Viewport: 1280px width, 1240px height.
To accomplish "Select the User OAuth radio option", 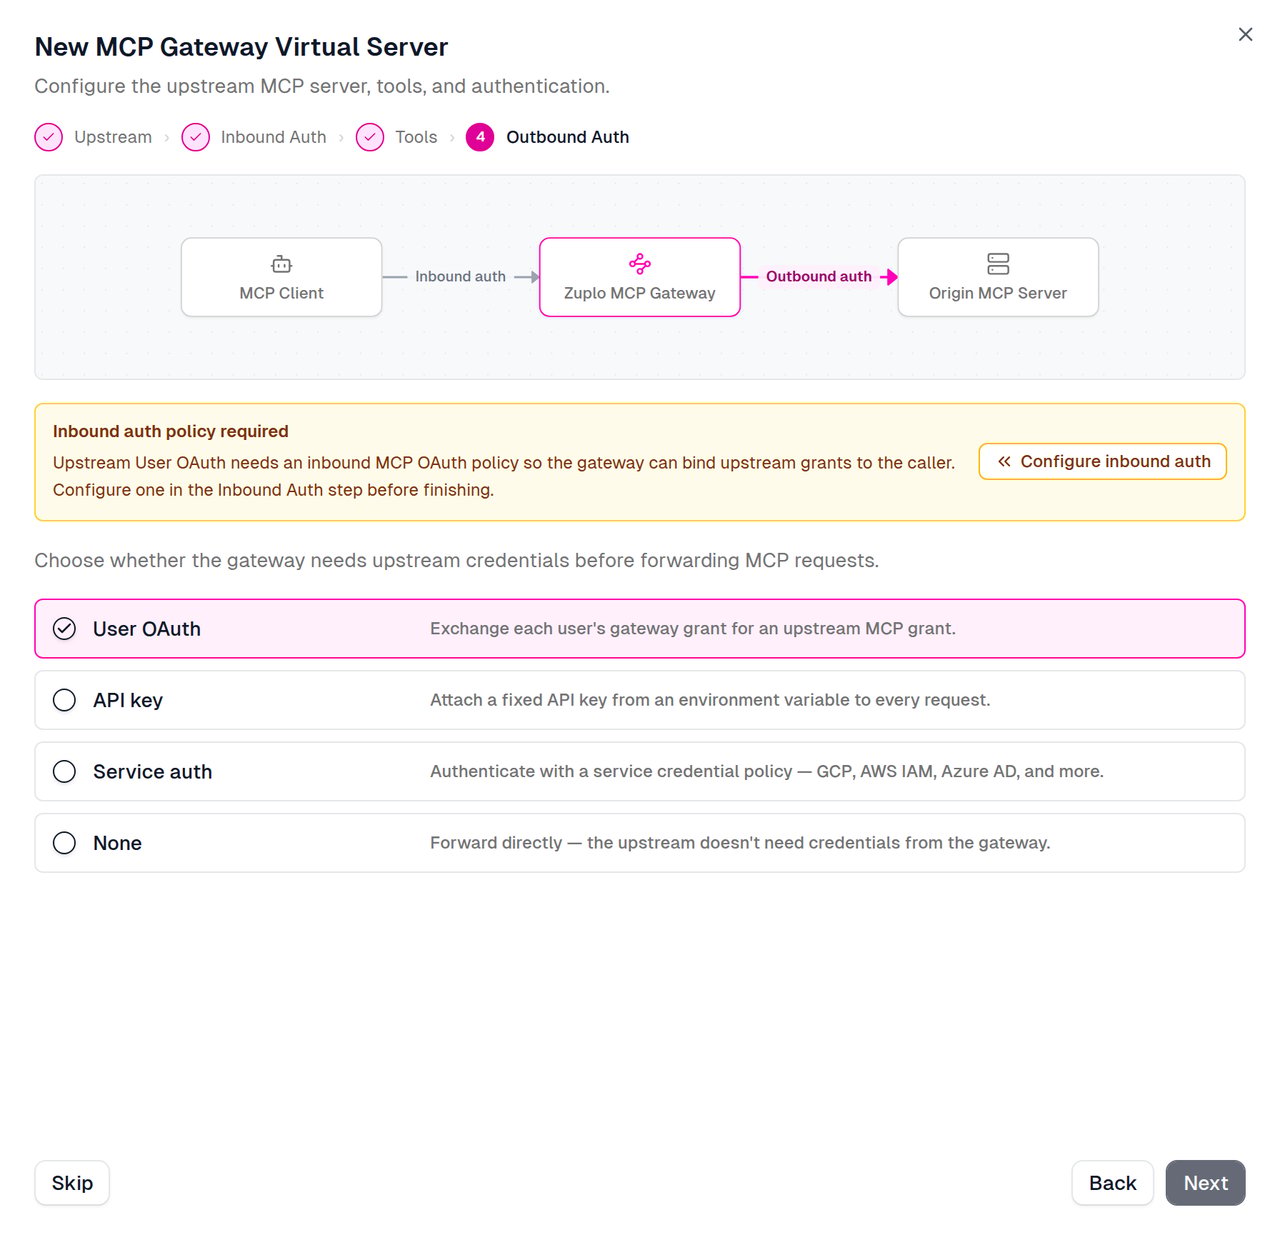I will (x=64, y=629).
